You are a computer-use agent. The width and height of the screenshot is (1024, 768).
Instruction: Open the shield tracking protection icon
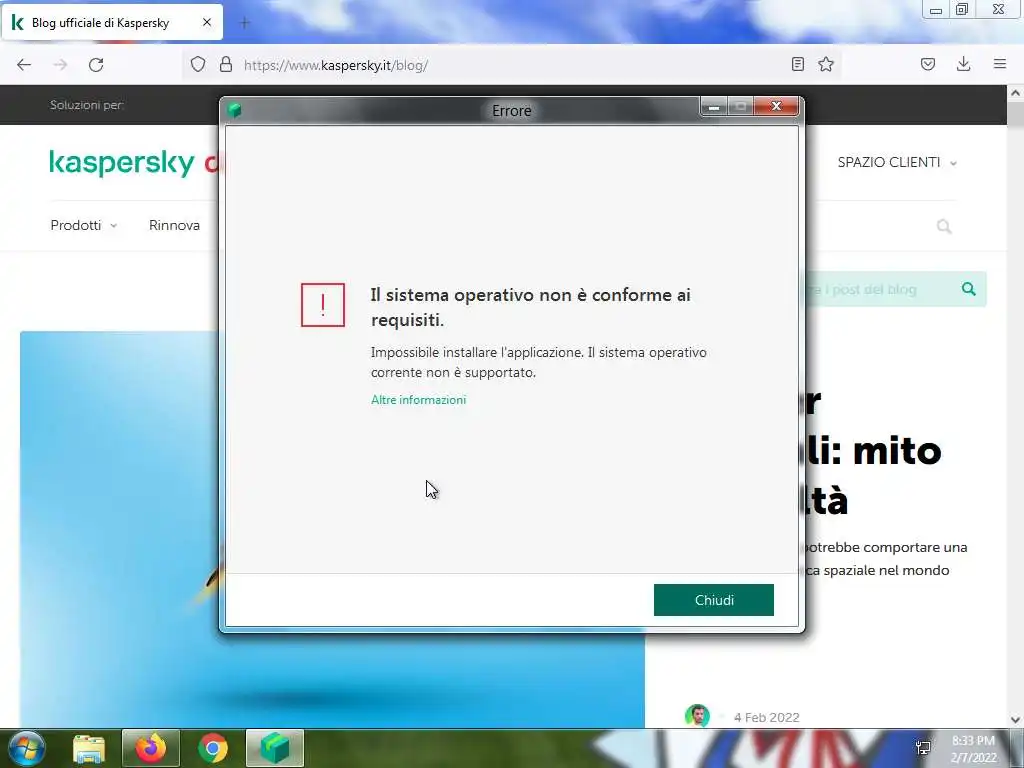pyautogui.click(x=198, y=64)
